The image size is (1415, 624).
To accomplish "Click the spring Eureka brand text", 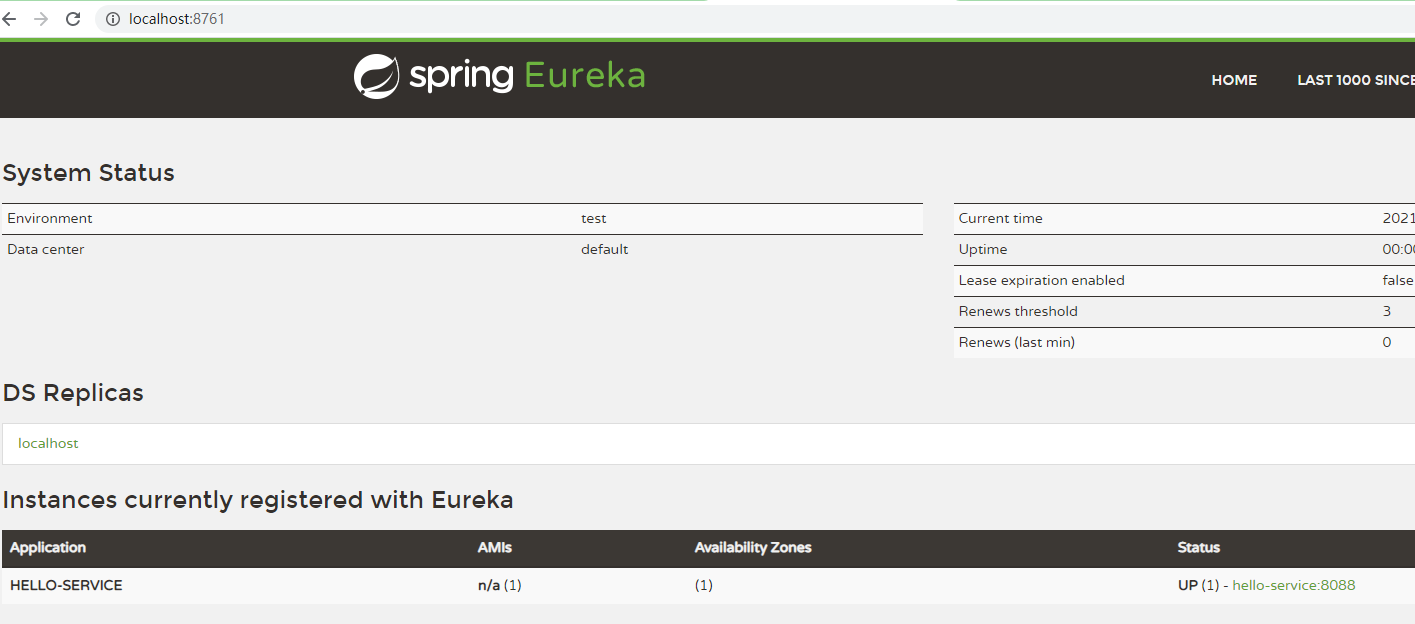I will 527,76.
